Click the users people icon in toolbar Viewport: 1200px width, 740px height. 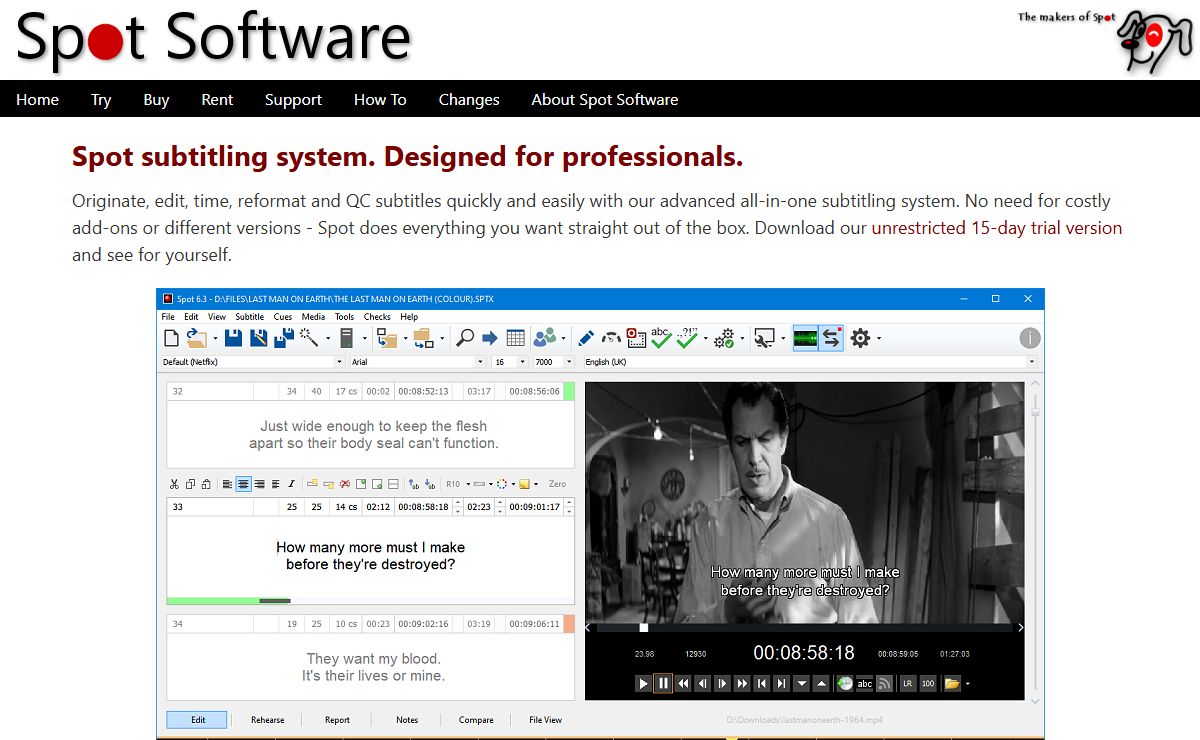(x=545, y=338)
